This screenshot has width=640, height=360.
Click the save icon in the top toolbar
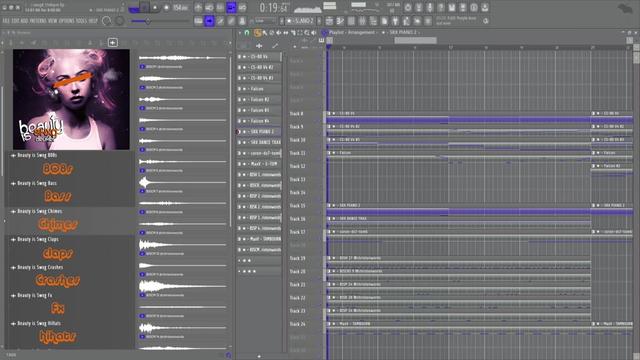[452, 7]
